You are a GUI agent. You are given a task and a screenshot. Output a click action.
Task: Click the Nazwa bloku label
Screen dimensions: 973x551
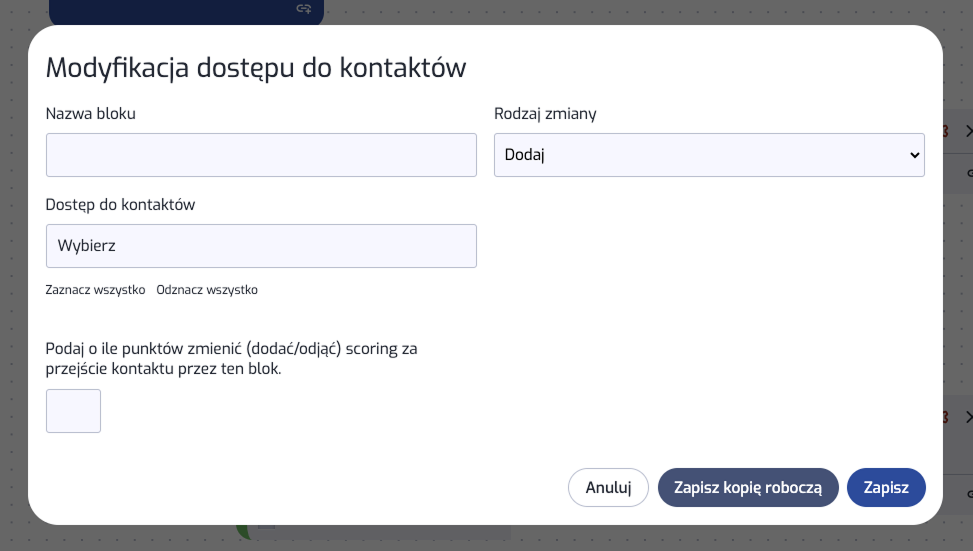[91, 114]
